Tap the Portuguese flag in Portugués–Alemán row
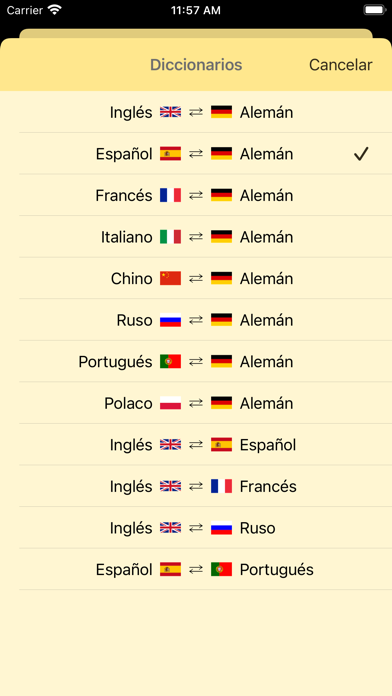Screen dimensions: 392x696 click(x=170, y=361)
